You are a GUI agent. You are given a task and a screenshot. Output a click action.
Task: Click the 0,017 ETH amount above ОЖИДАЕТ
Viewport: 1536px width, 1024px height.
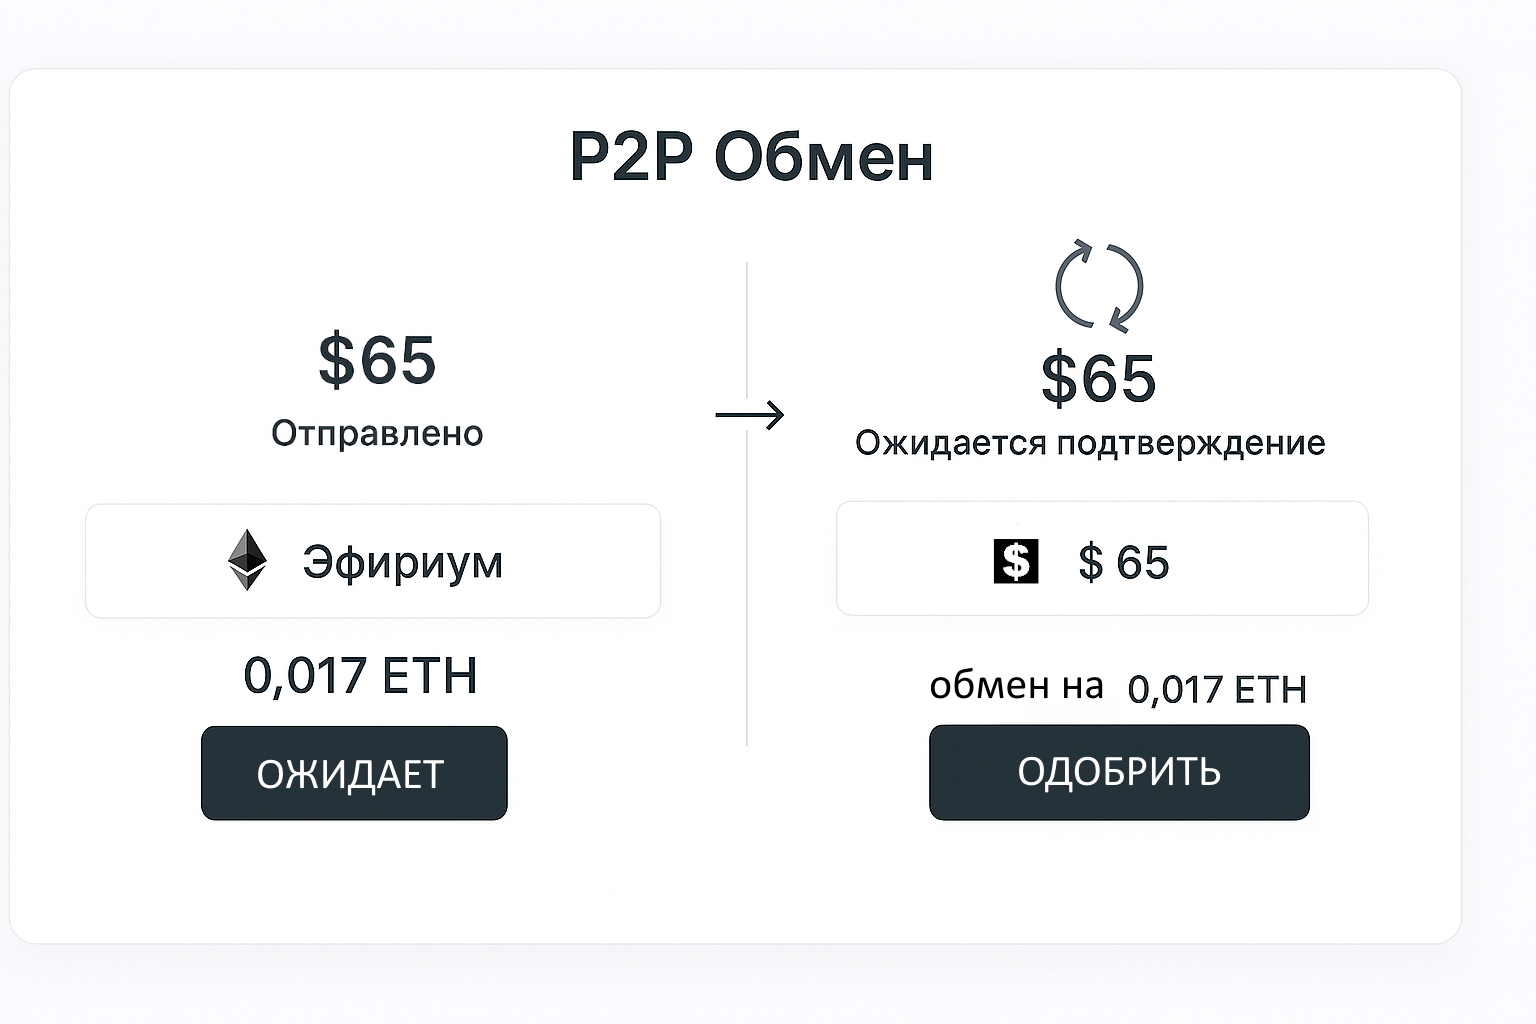(x=360, y=676)
